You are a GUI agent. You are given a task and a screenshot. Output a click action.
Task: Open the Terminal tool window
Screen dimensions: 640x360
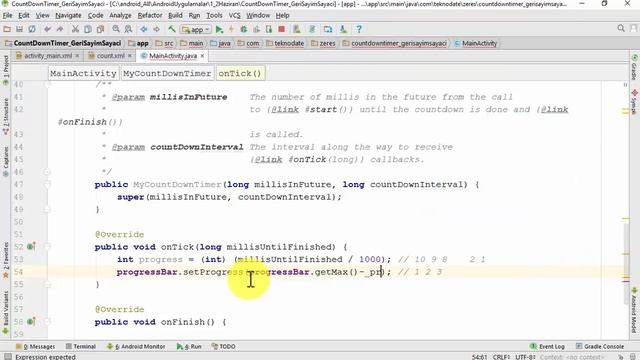coord(80,347)
